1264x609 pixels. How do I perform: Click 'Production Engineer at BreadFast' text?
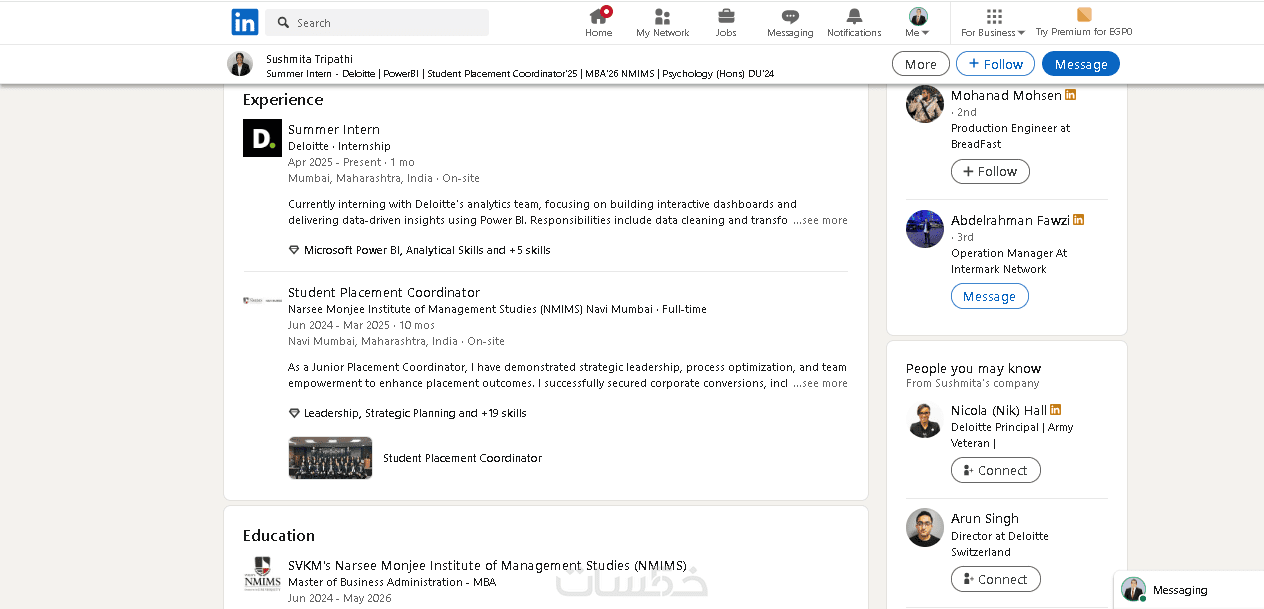1010,136
